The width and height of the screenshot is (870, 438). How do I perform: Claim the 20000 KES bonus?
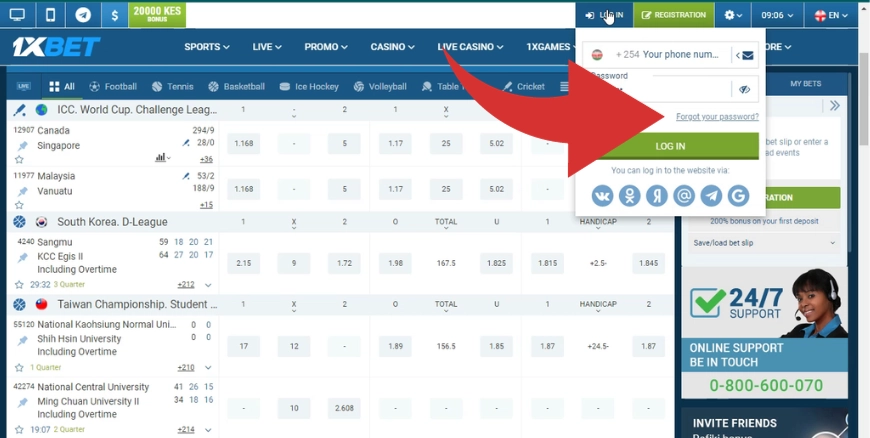[x=157, y=15]
